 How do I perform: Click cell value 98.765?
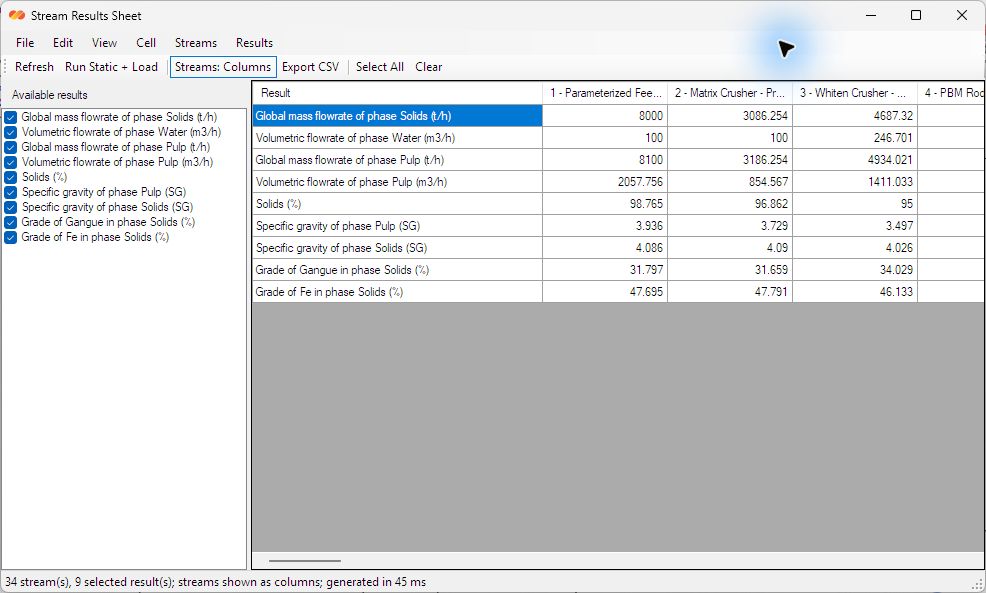coord(605,204)
